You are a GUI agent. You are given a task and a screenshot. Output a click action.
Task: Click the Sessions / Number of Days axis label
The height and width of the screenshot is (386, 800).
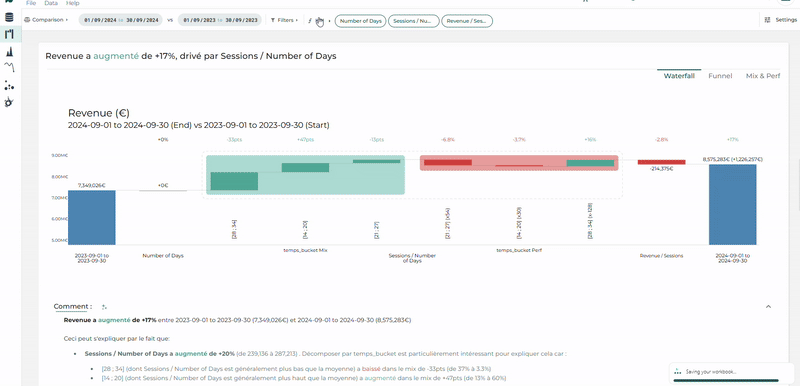pos(412,258)
